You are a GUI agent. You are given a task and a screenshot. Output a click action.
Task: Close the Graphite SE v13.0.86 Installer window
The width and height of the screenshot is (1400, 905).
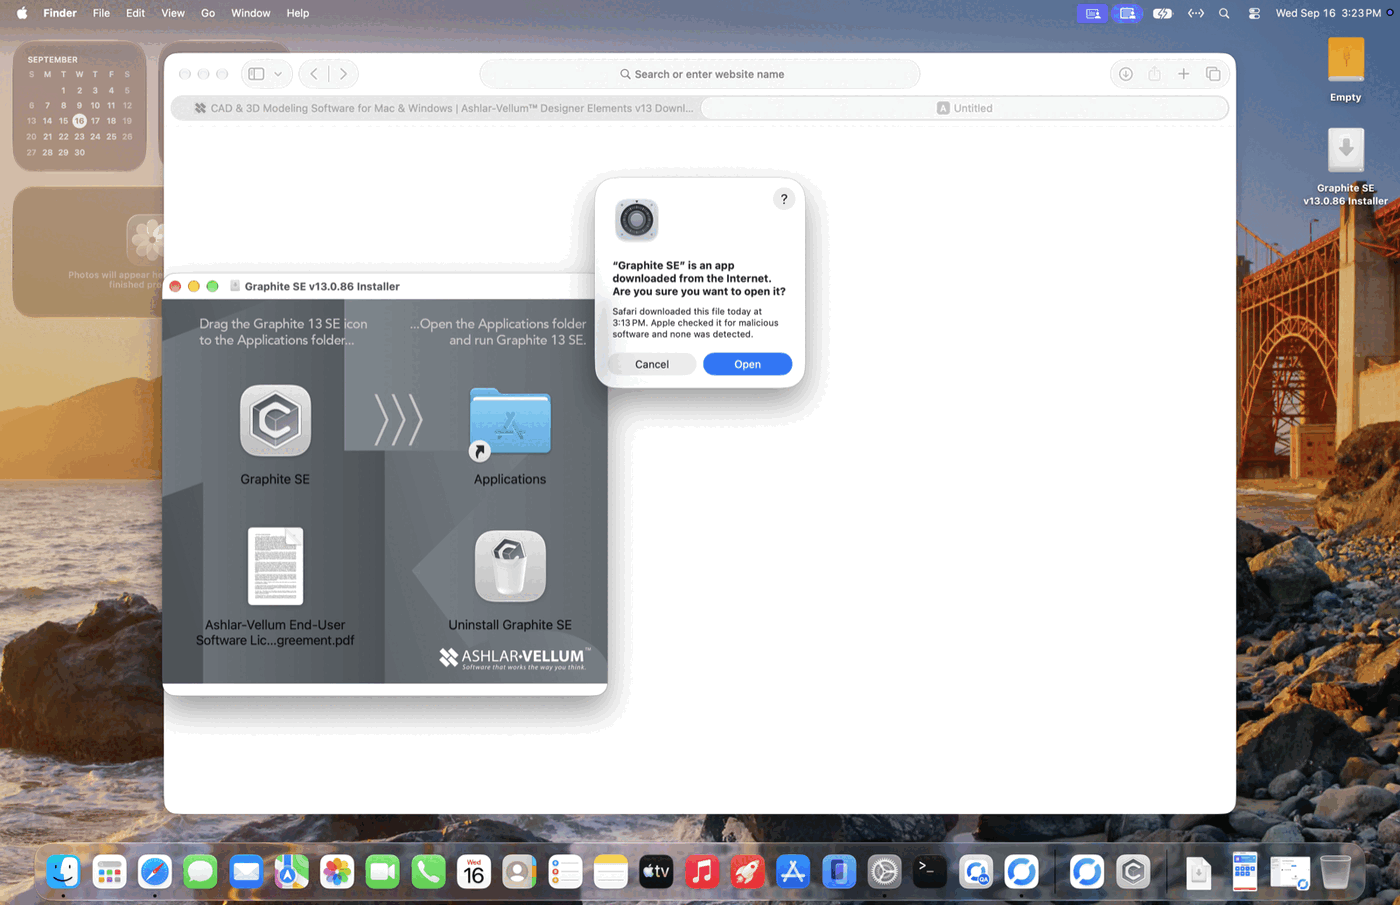(x=175, y=286)
